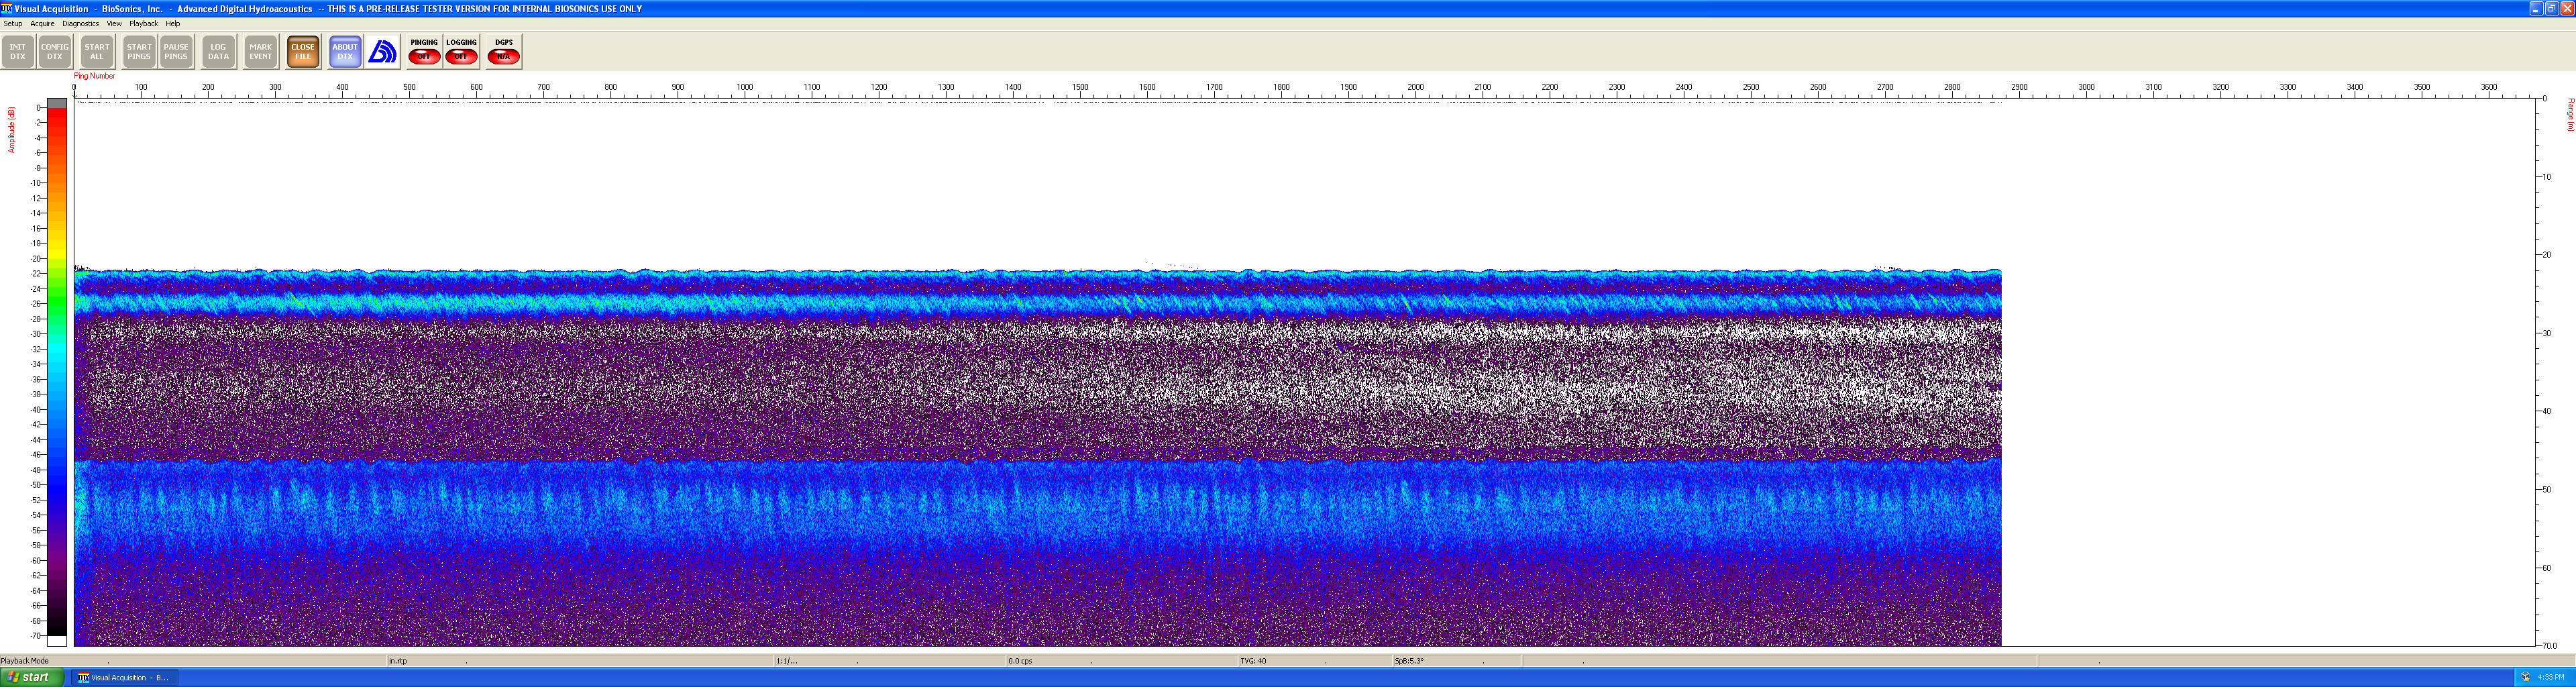Click the SpB:5.3° status entry
This screenshot has width=2576, height=687.
pos(1409,661)
